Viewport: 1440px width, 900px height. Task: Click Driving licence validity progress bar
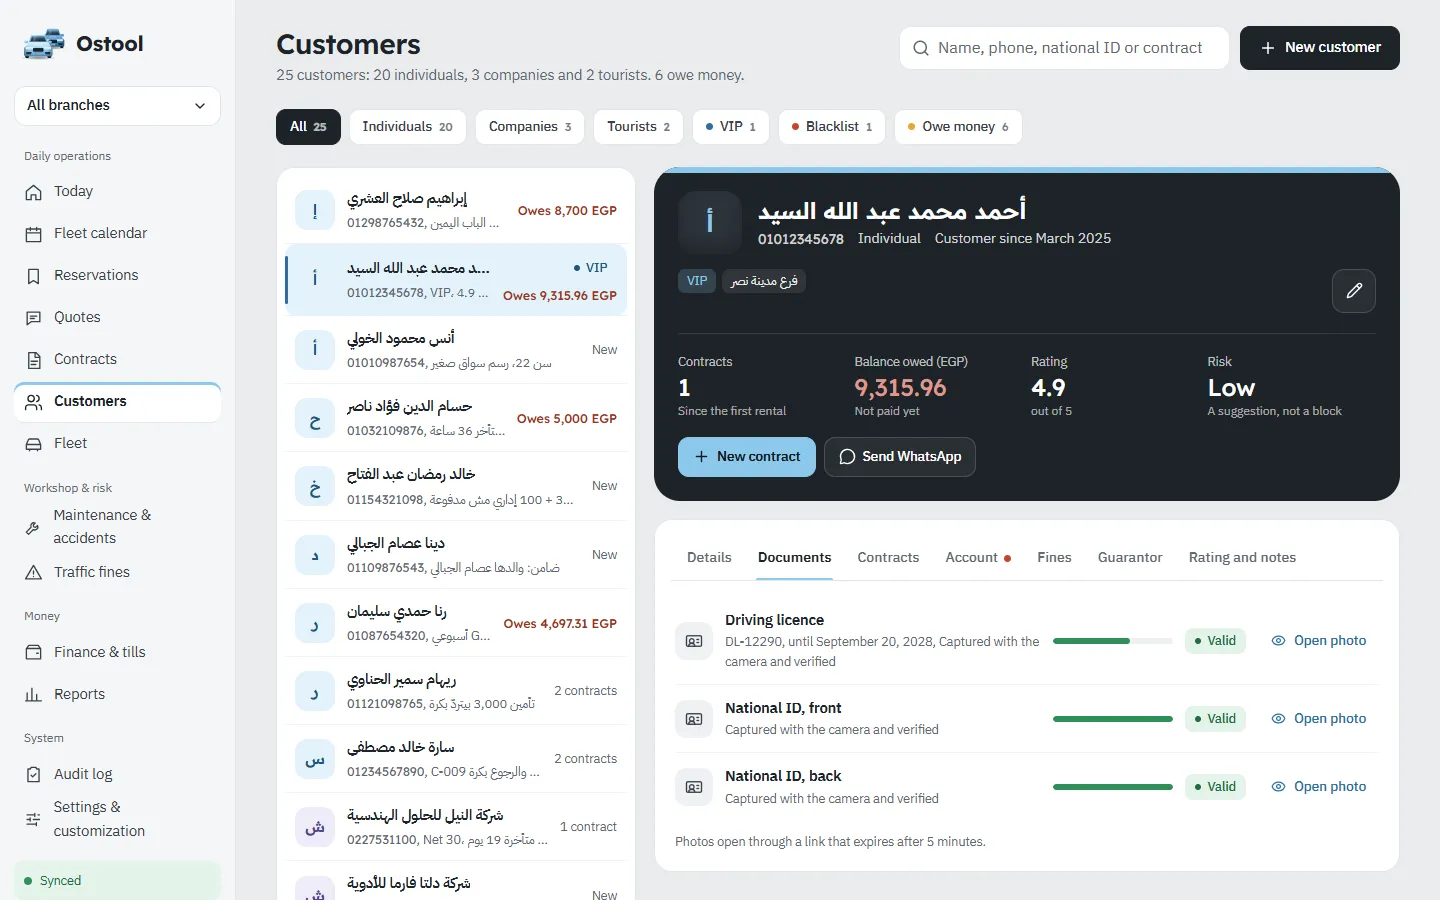click(1113, 641)
